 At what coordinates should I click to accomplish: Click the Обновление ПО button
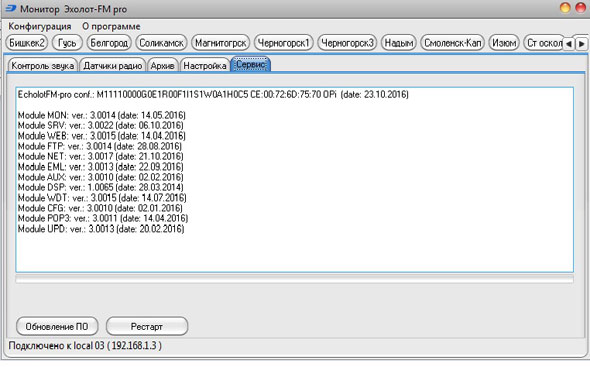57,326
